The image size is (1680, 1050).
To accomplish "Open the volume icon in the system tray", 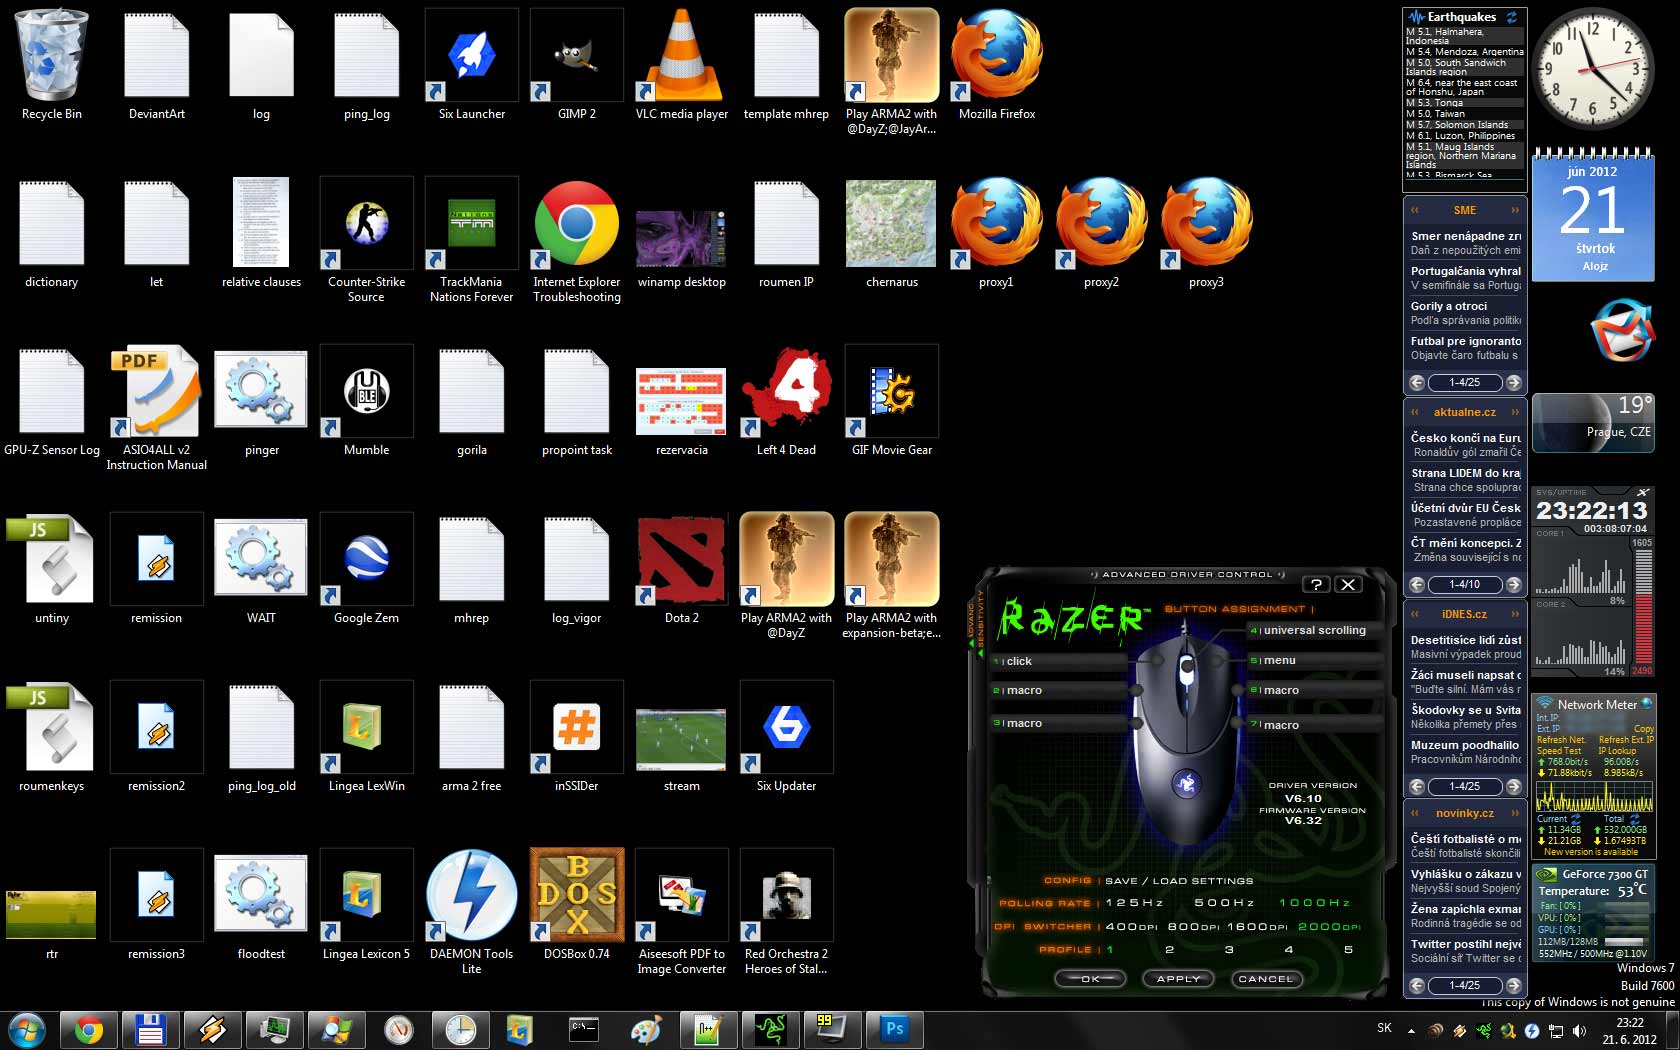I will point(1579,1030).
